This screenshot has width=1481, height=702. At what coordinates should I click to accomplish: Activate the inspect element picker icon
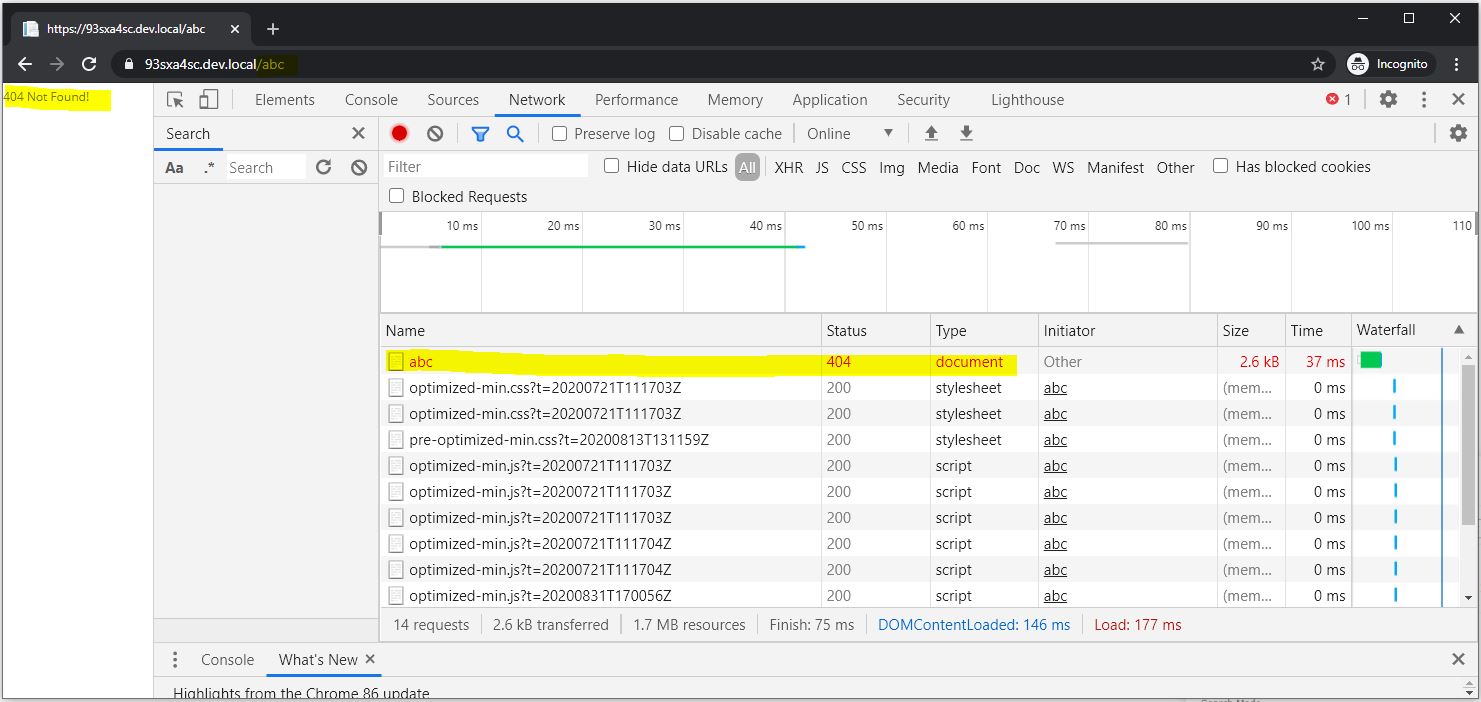point(176,100)
